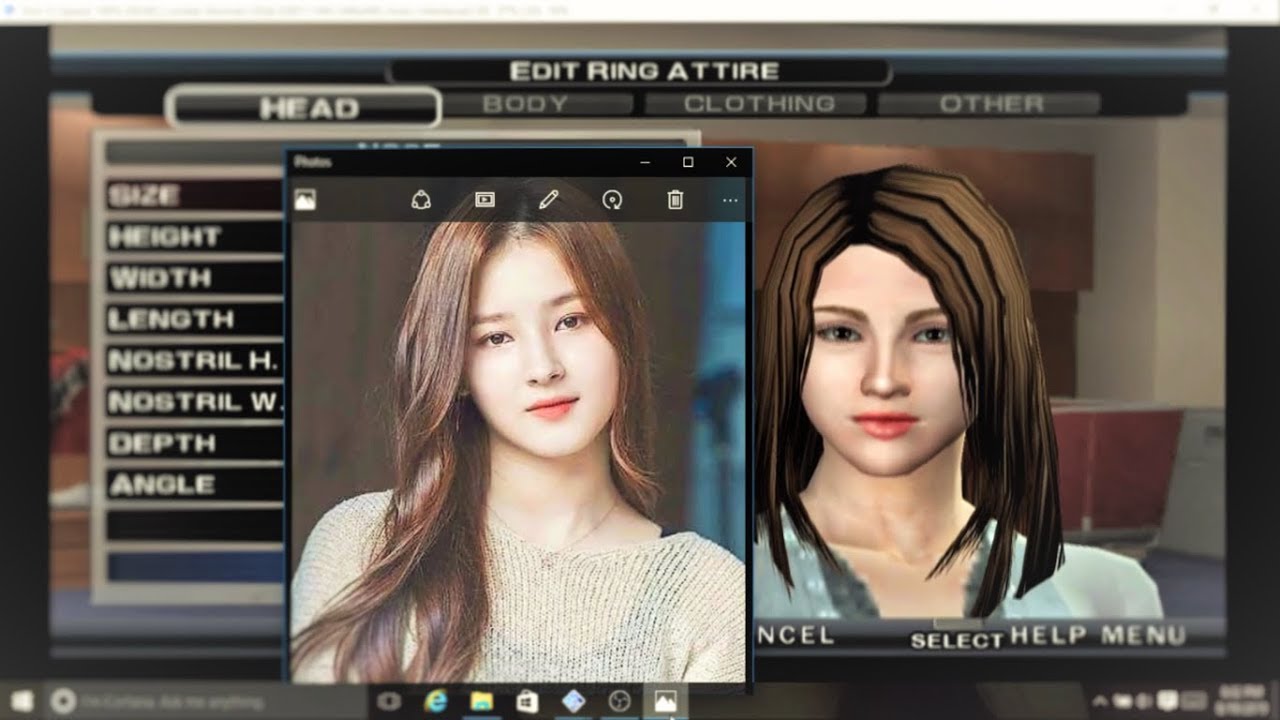Delete photo using trash icon

[675, 200]
